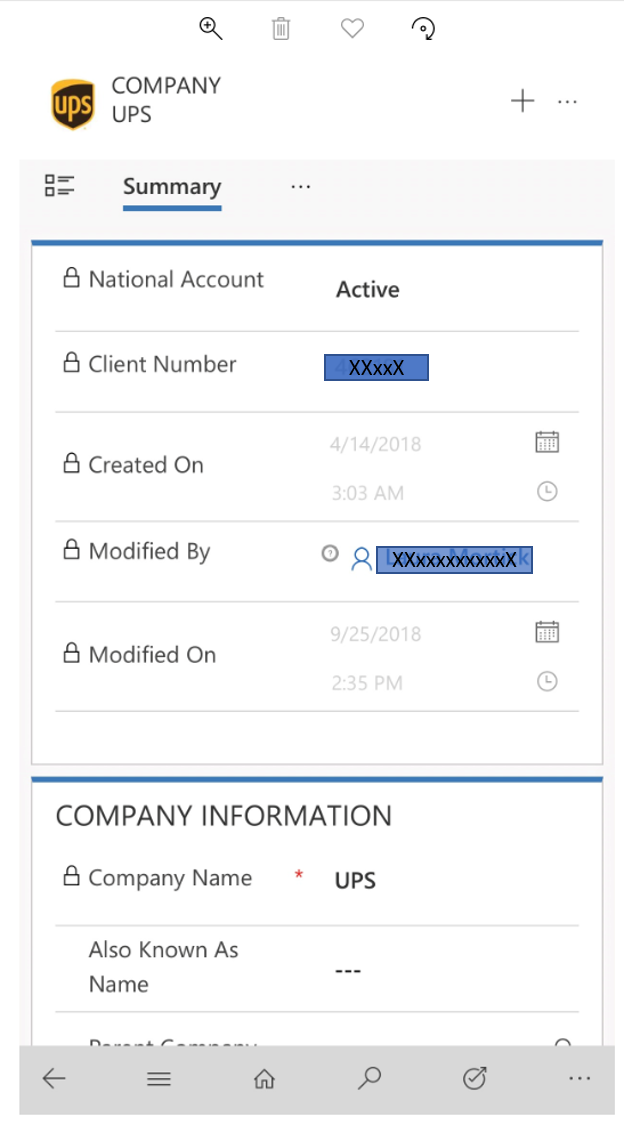Click the Also Known As Name field
Image resolution: width=624 pixels, height=1125 pixels.
pos(317,969)
